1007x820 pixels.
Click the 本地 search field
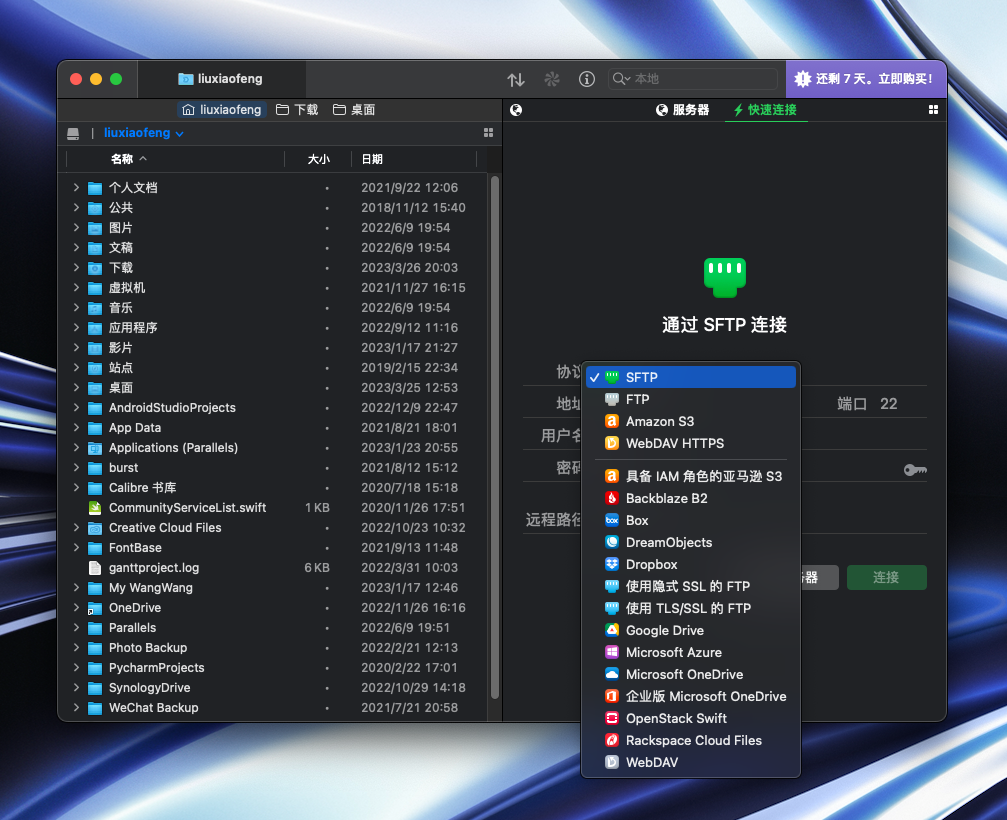pos(692,79)
